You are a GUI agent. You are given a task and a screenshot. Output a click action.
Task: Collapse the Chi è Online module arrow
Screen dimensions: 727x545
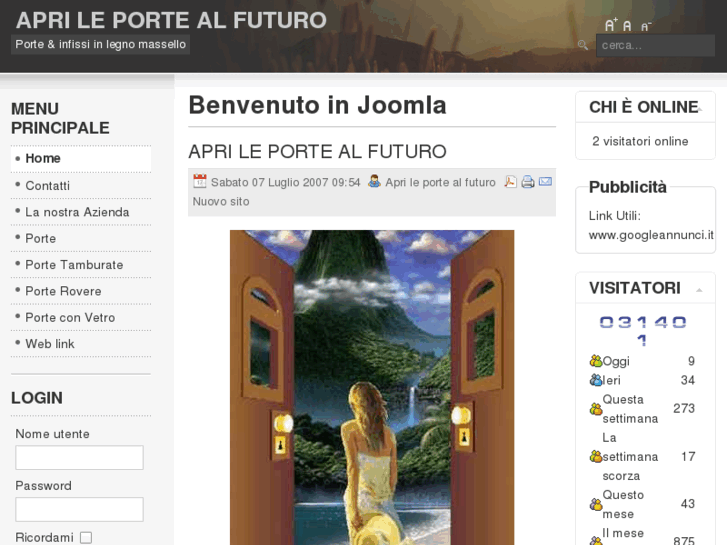[x=700, y=109]
